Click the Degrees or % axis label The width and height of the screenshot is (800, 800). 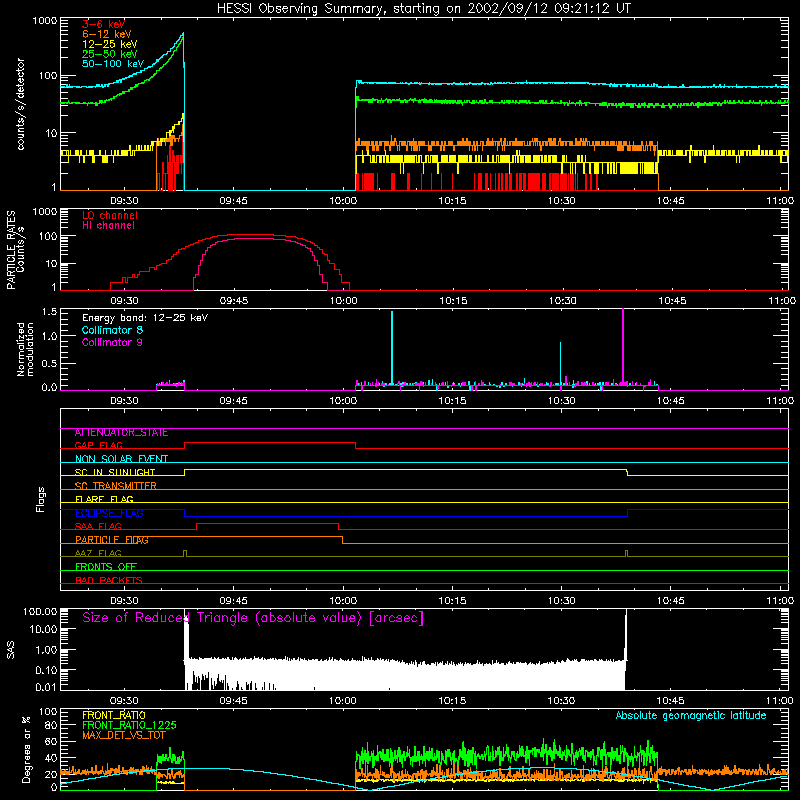point(26,749)
